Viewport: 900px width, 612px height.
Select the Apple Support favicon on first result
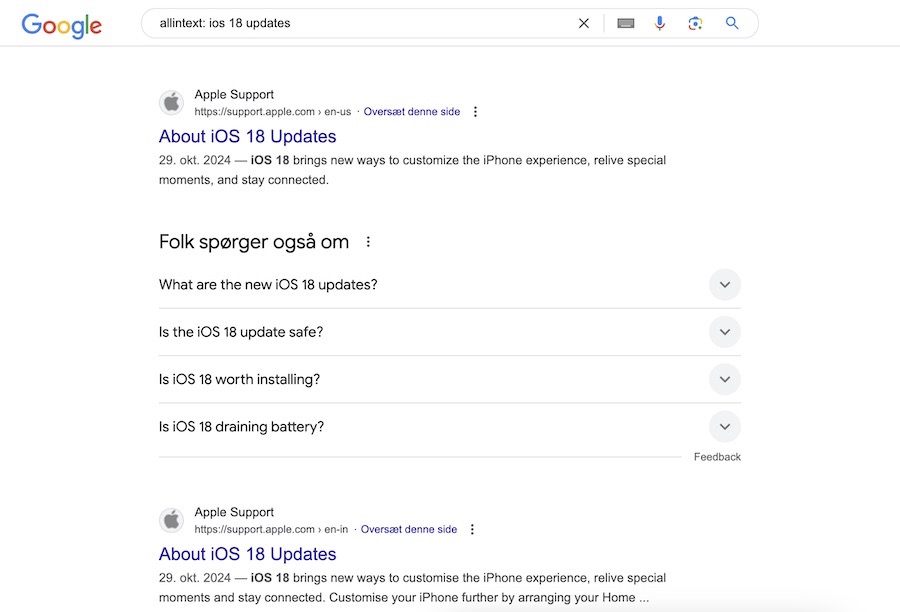coord(171,102)
